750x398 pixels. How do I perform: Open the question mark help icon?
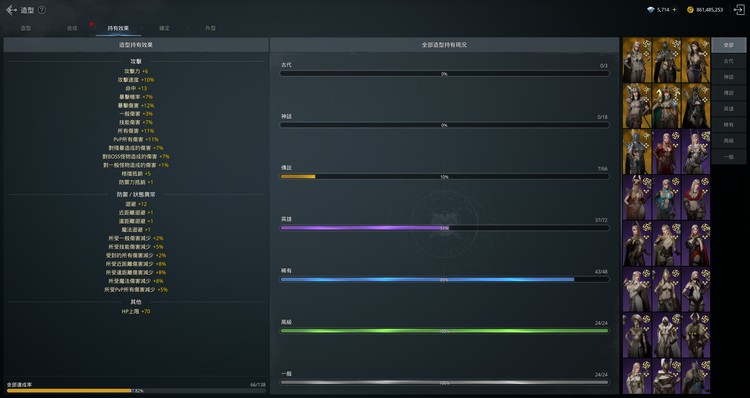click(x=42, y=10)
